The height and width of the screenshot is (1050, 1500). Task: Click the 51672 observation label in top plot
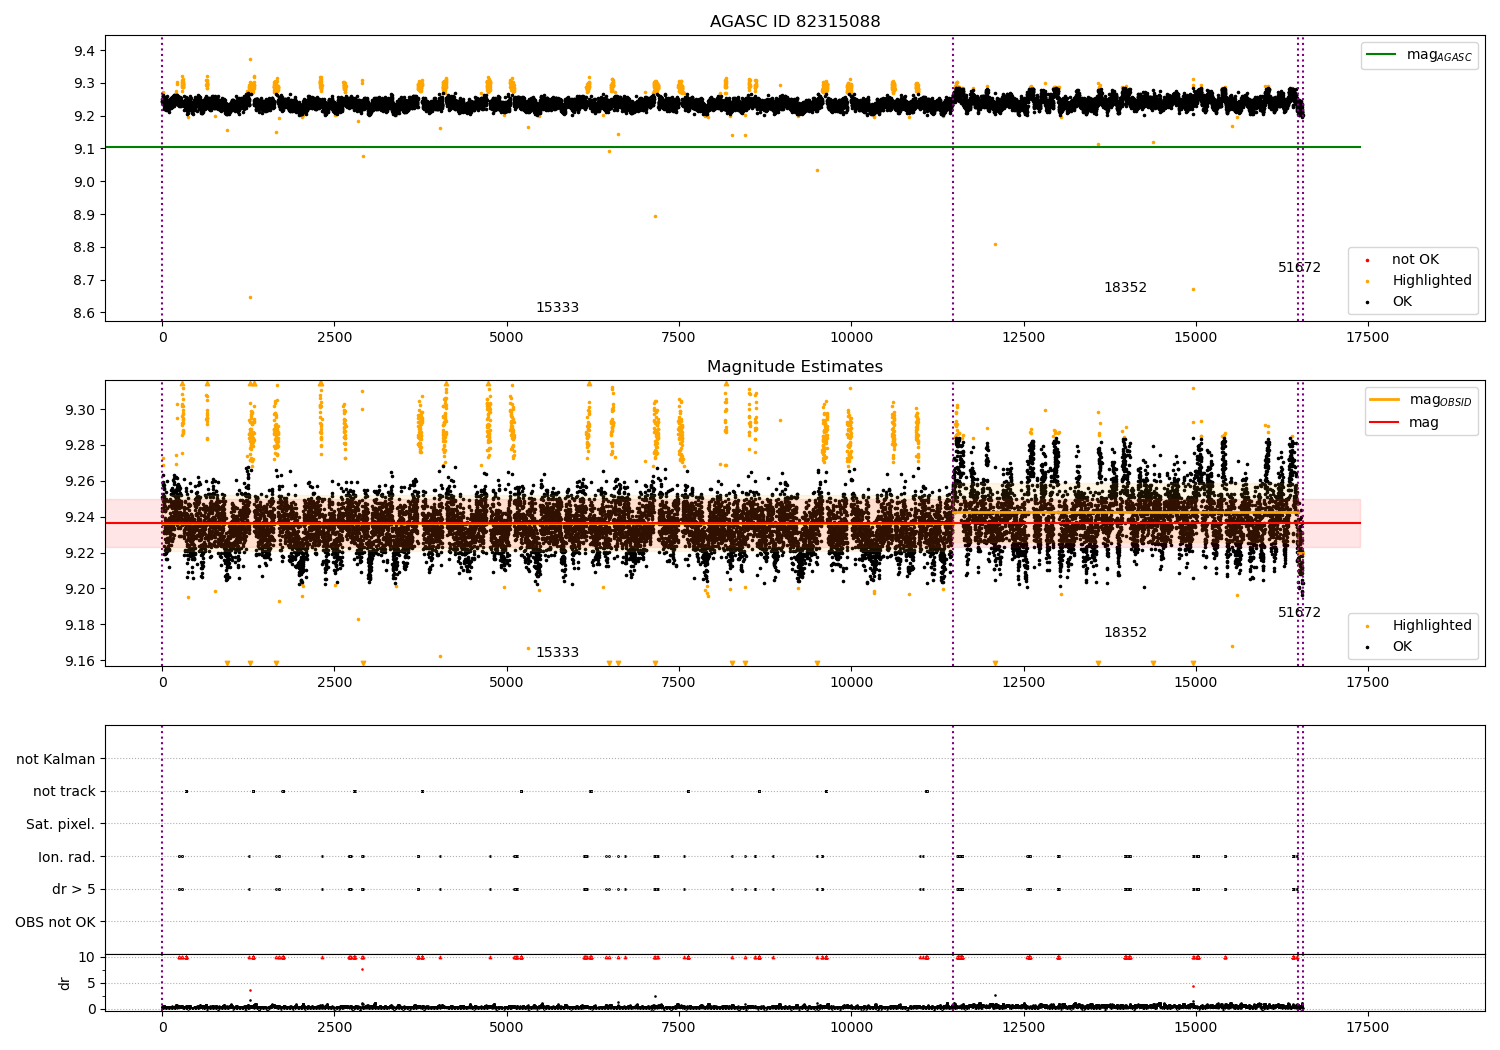point(1299,268)
